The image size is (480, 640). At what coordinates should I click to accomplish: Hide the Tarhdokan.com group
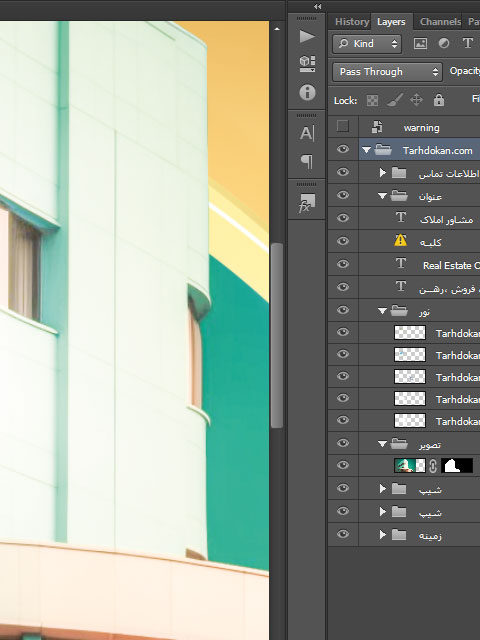point(343,149)
